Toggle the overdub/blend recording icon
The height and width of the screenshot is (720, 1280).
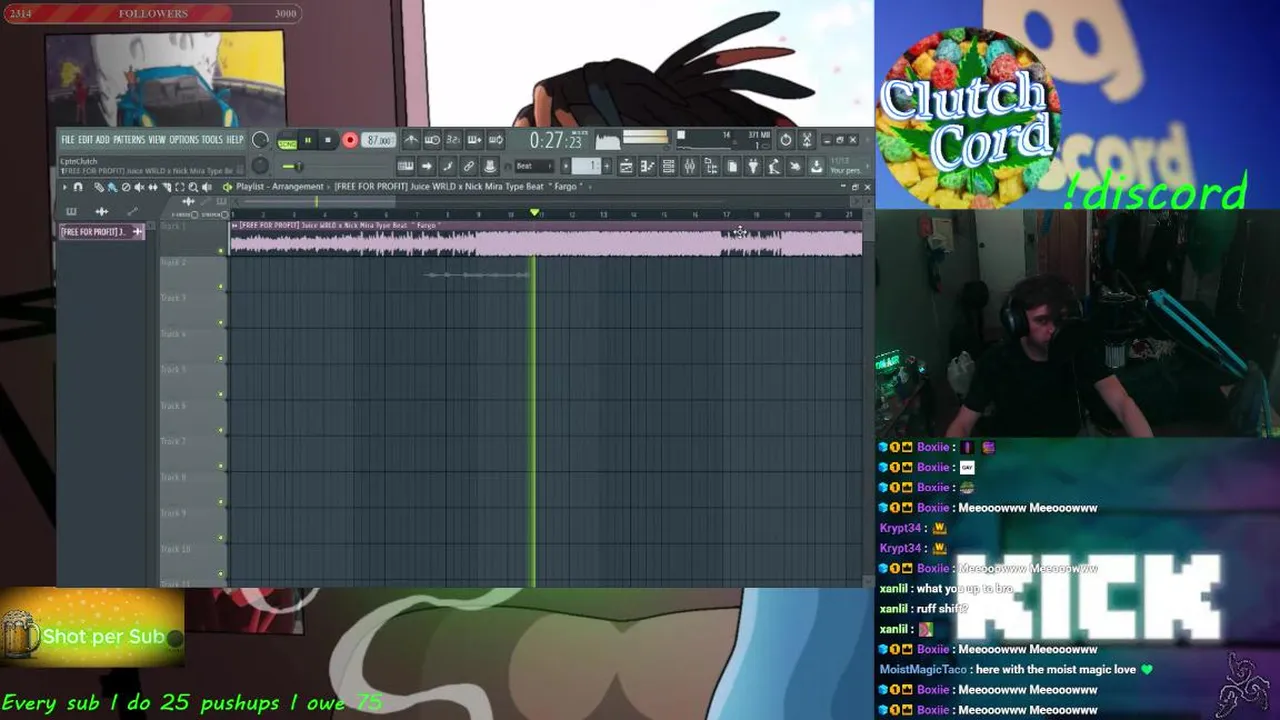click(x=475, y=140)
